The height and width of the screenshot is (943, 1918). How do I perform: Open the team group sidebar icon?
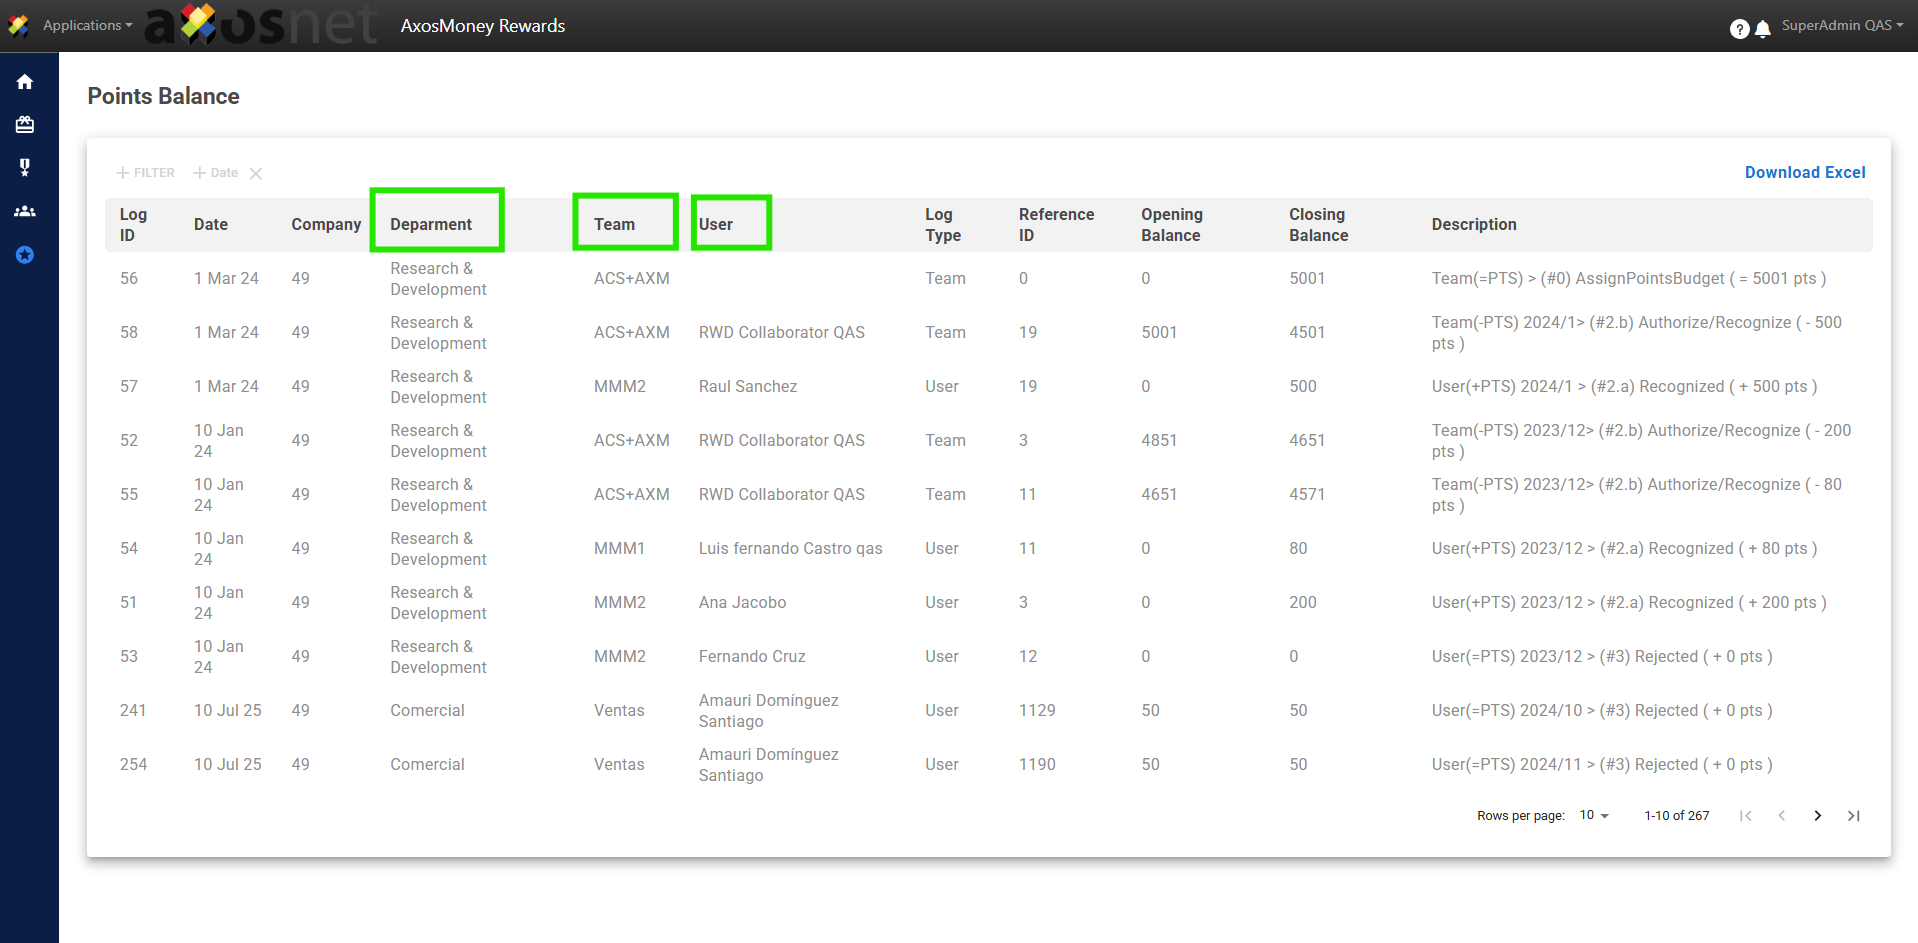[x=25, y=211]
